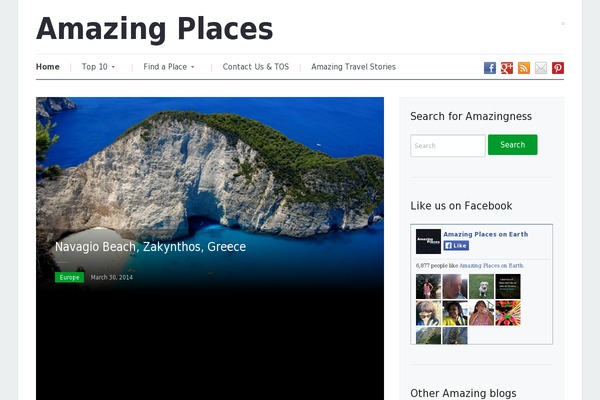This screenshot has width=600, height=400.
Task: Open the Facebook social icon
Action: coord(490,68)
